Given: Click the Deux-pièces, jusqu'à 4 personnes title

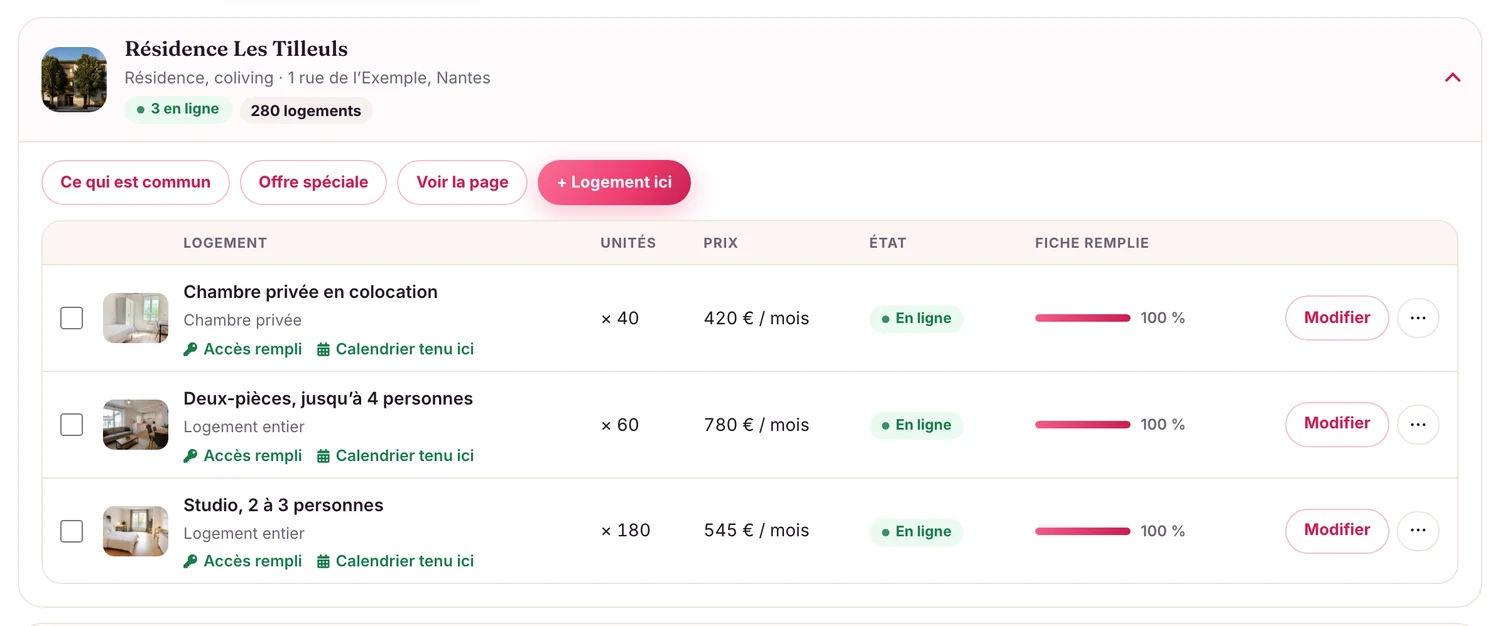Looking at the screenshot, I should tap(328, 399).
